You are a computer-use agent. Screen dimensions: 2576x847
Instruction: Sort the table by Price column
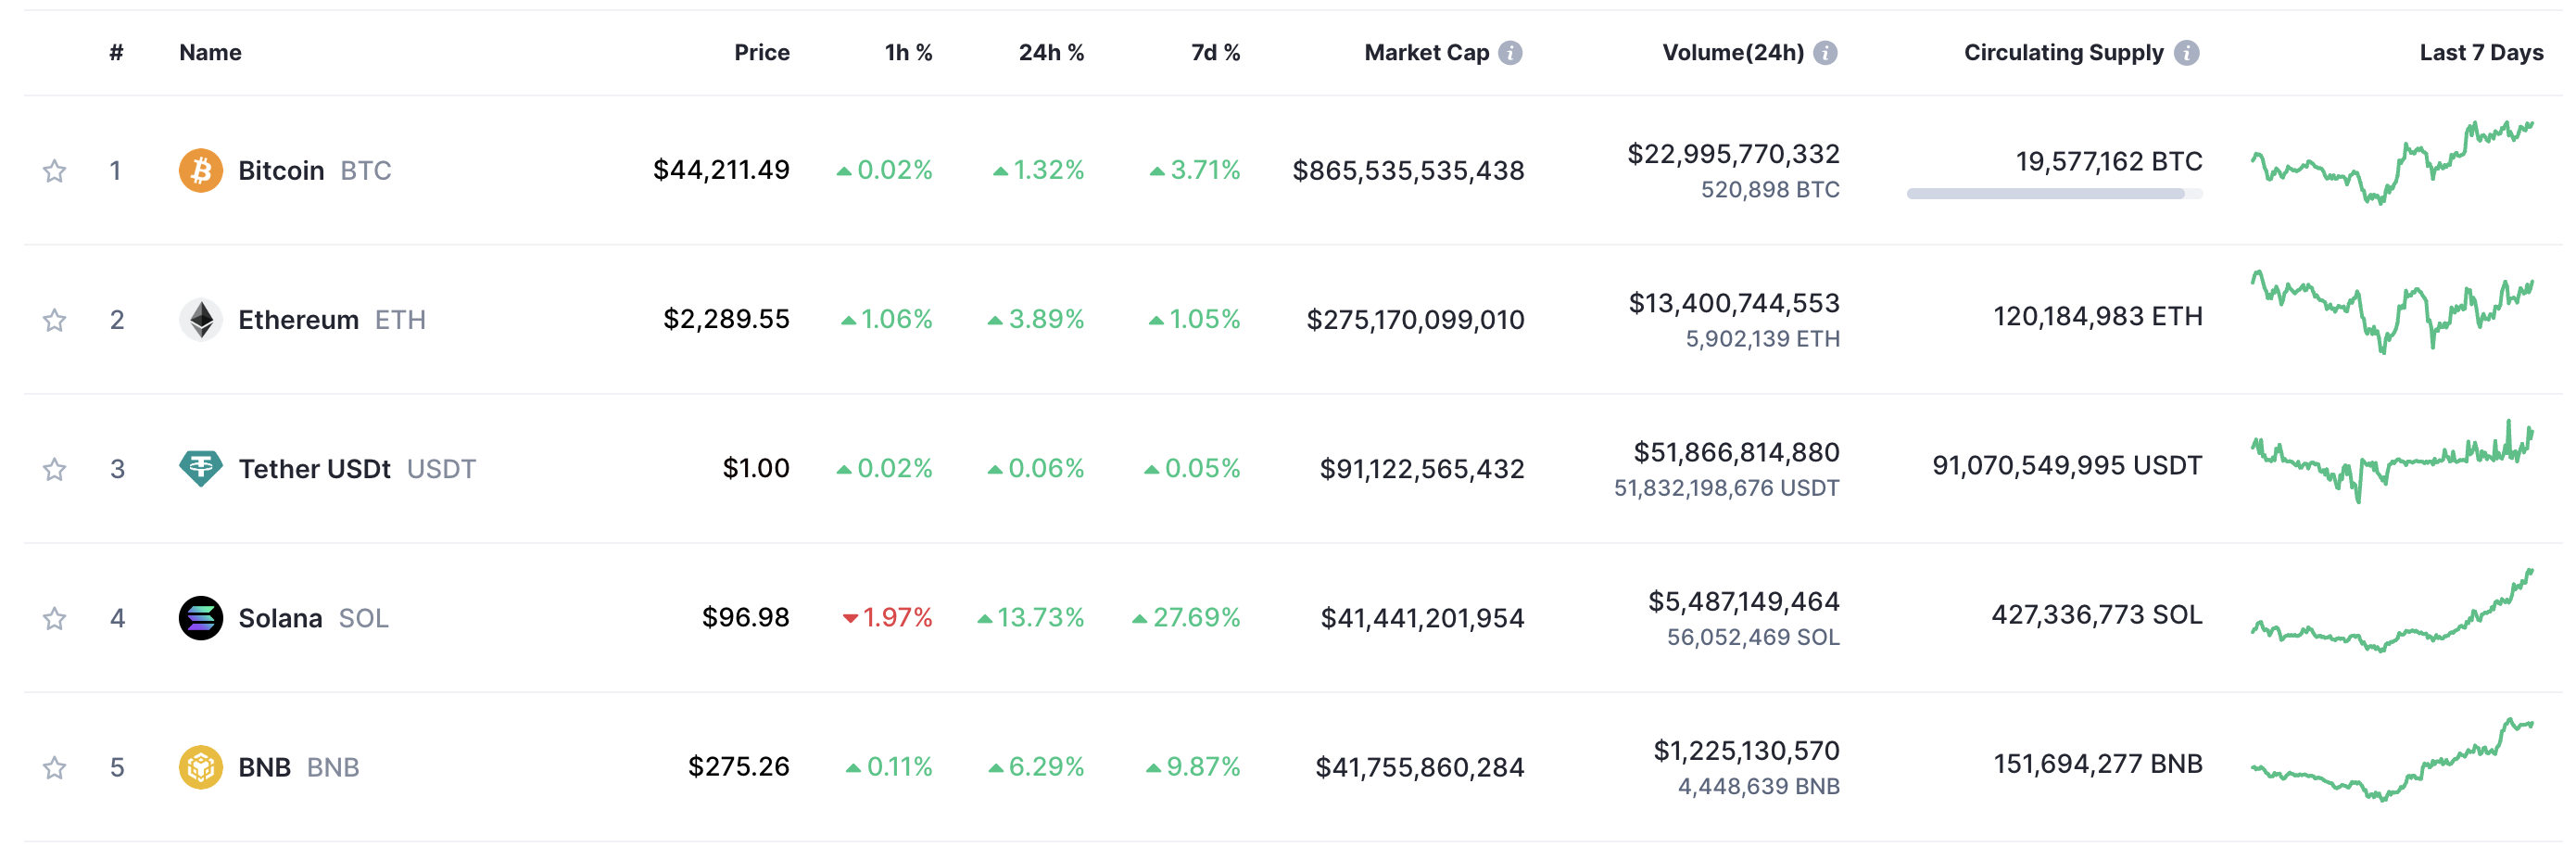tap(761, 53)
